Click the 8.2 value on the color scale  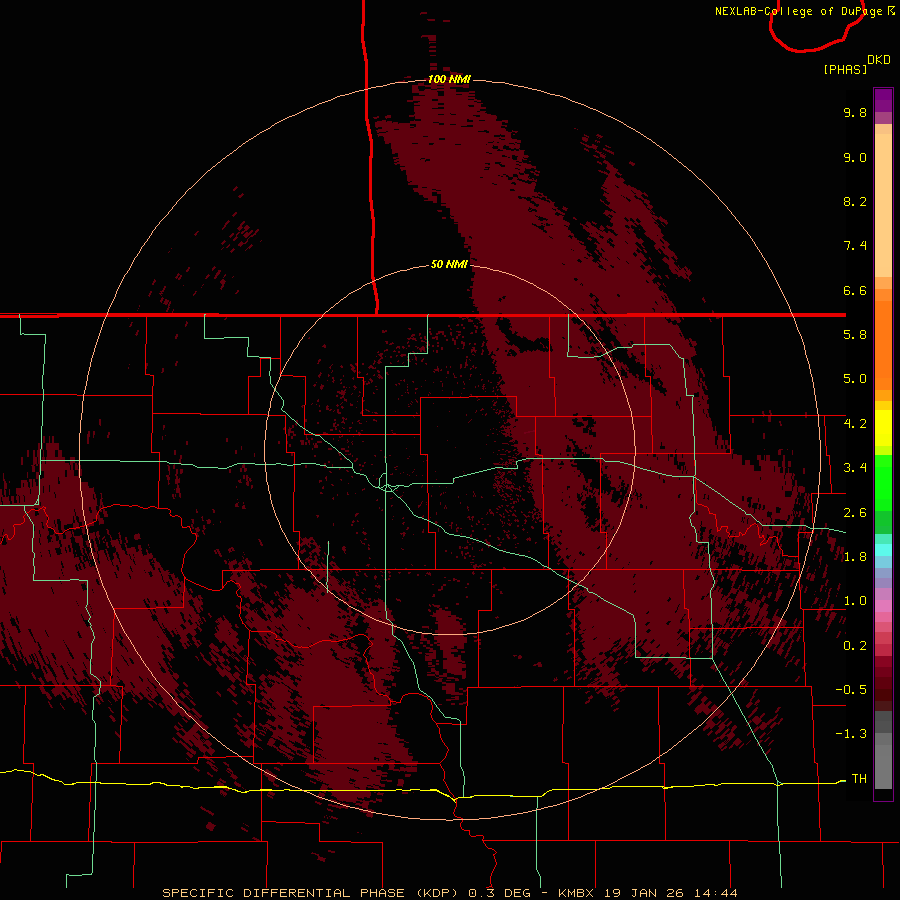coord(855,201)
